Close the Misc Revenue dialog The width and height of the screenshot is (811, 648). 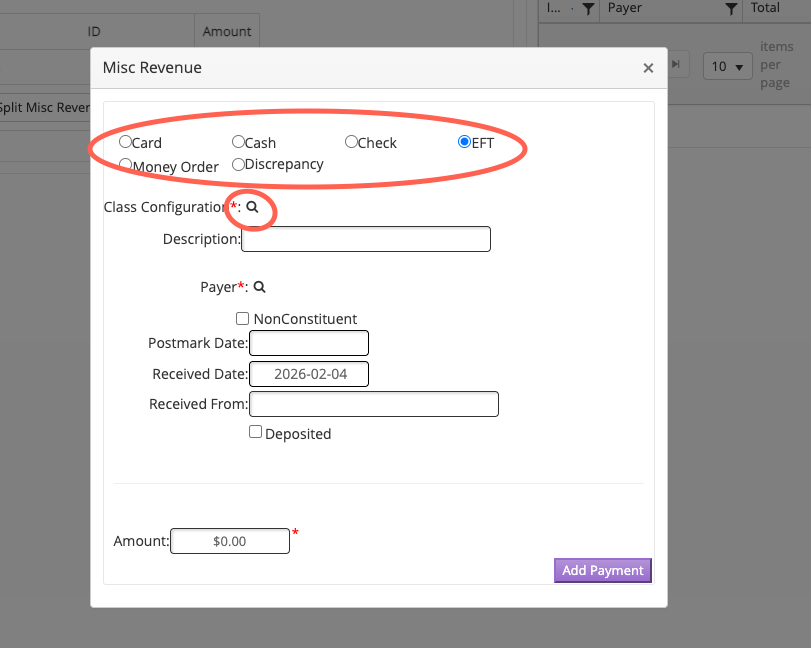tap(648, 68)
